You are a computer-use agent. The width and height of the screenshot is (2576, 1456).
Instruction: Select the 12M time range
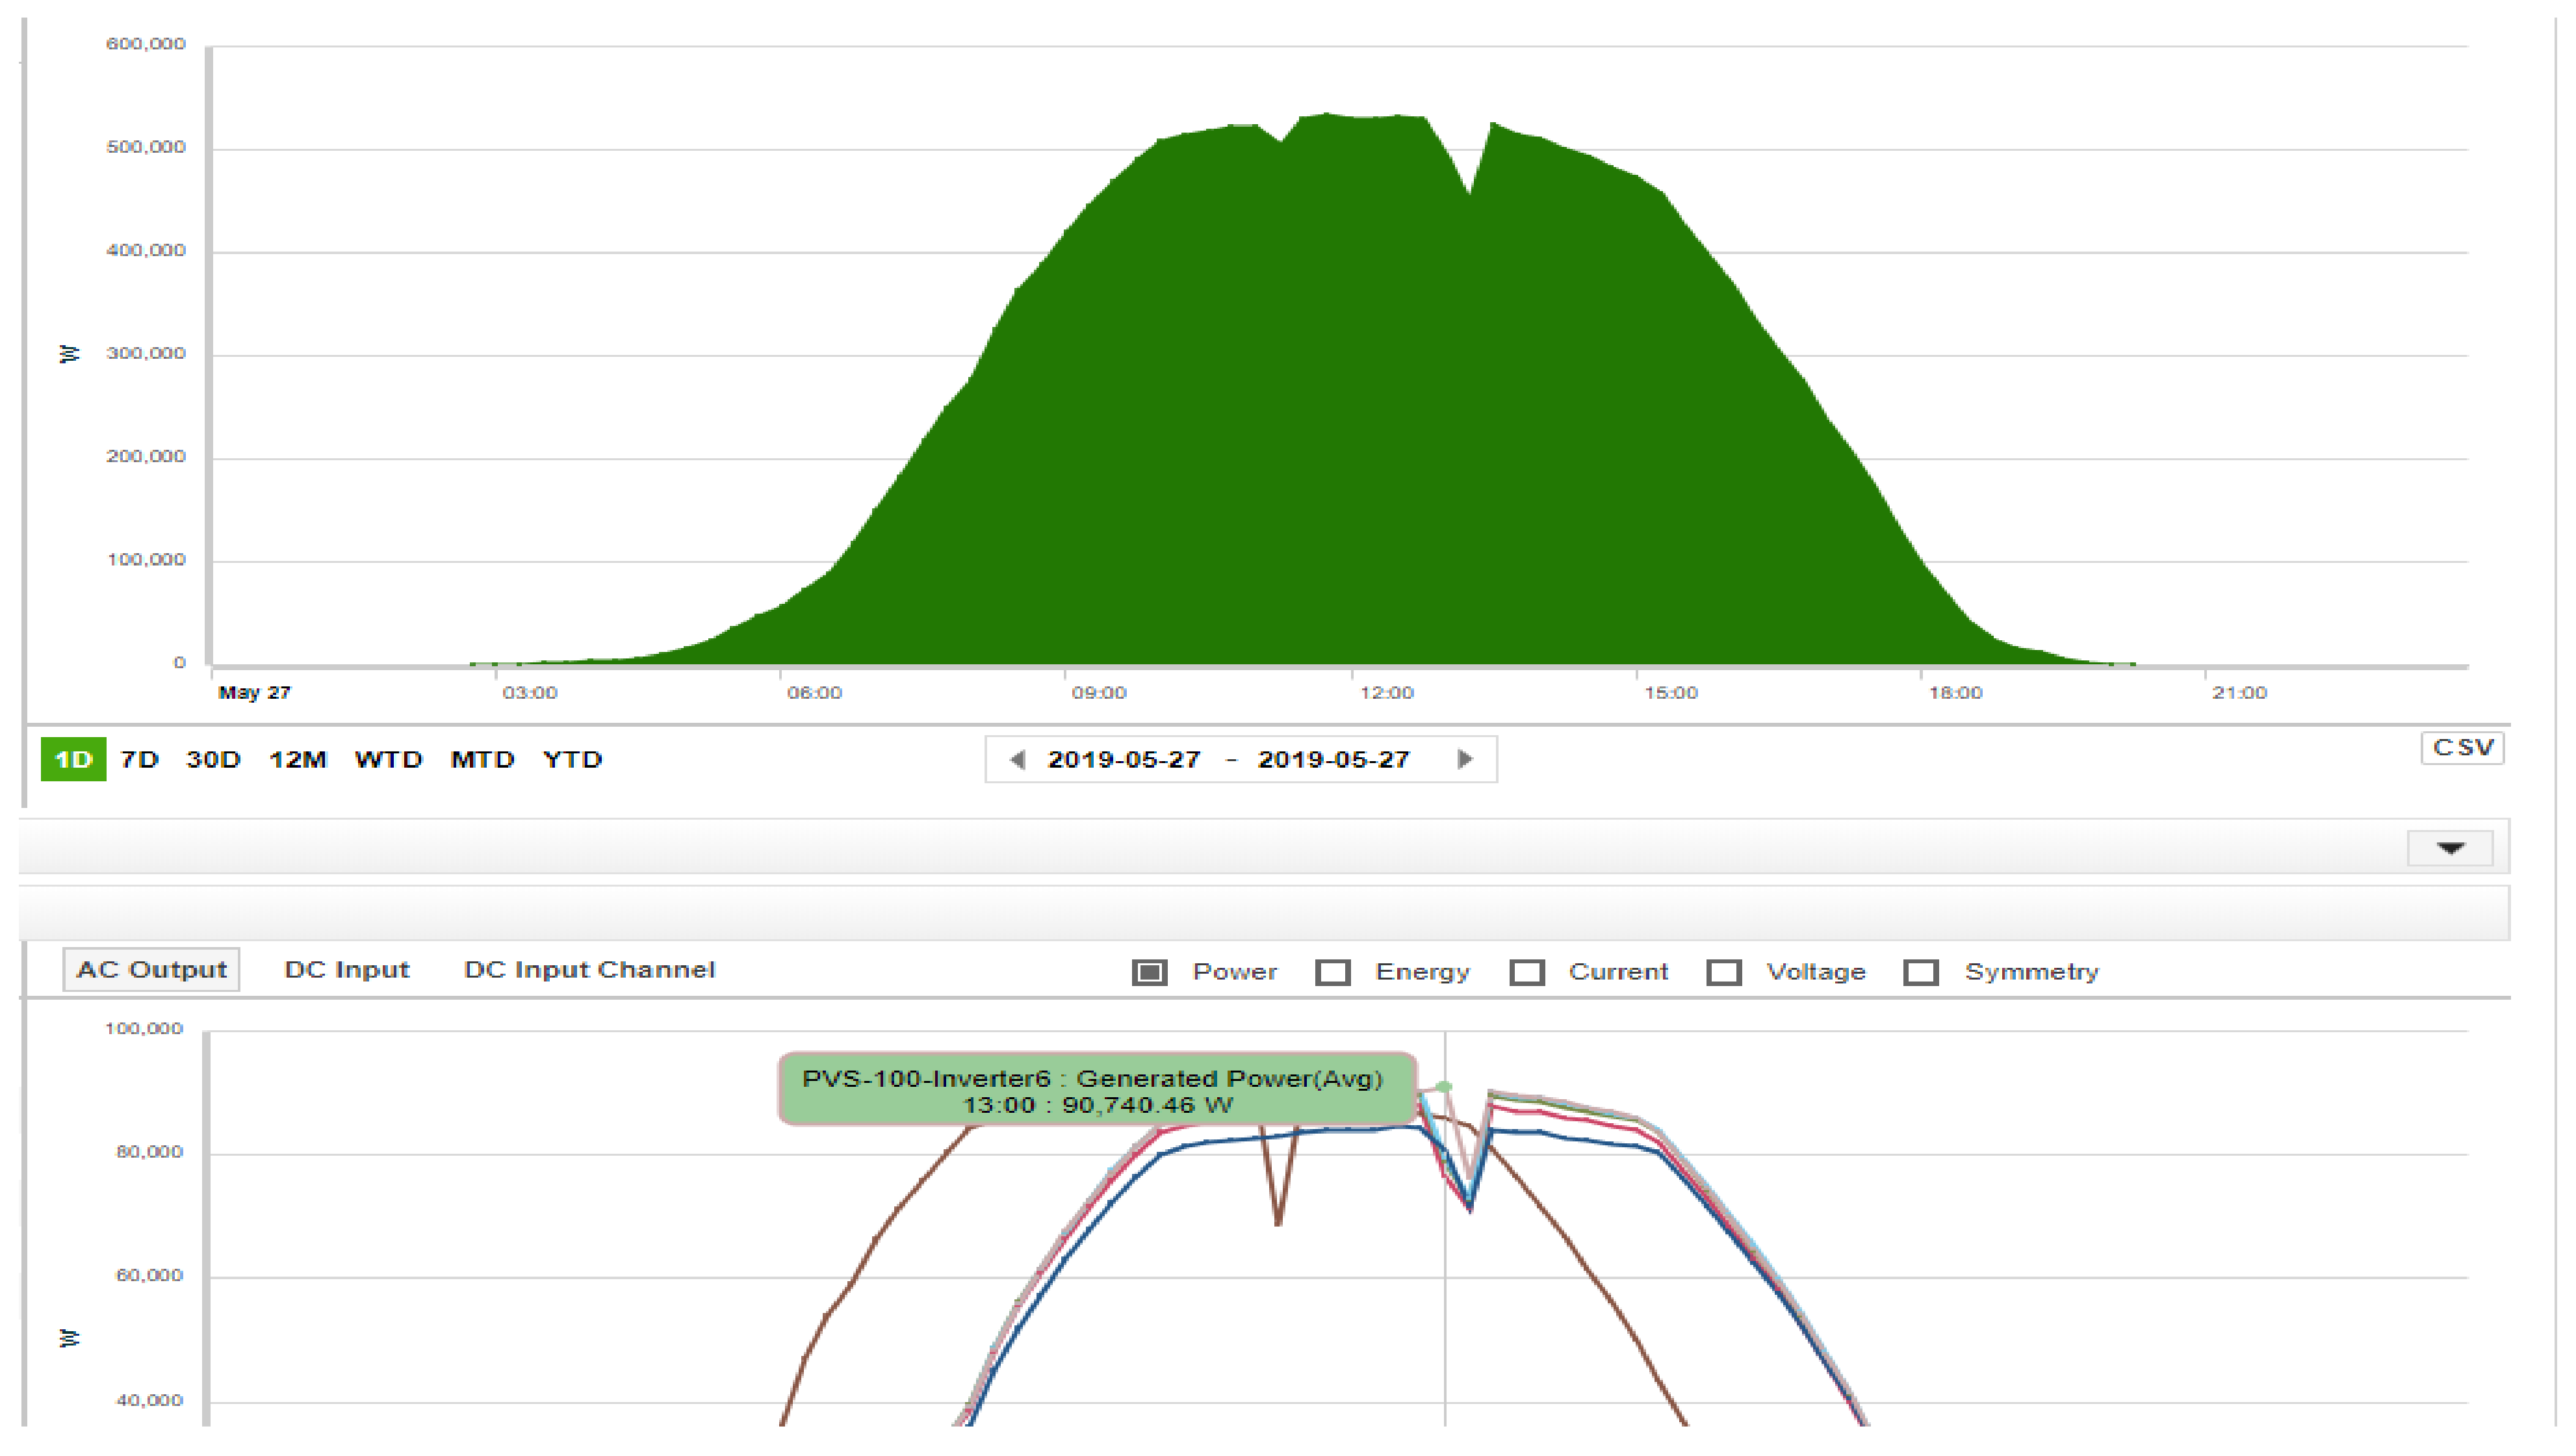tap(297, 759)
